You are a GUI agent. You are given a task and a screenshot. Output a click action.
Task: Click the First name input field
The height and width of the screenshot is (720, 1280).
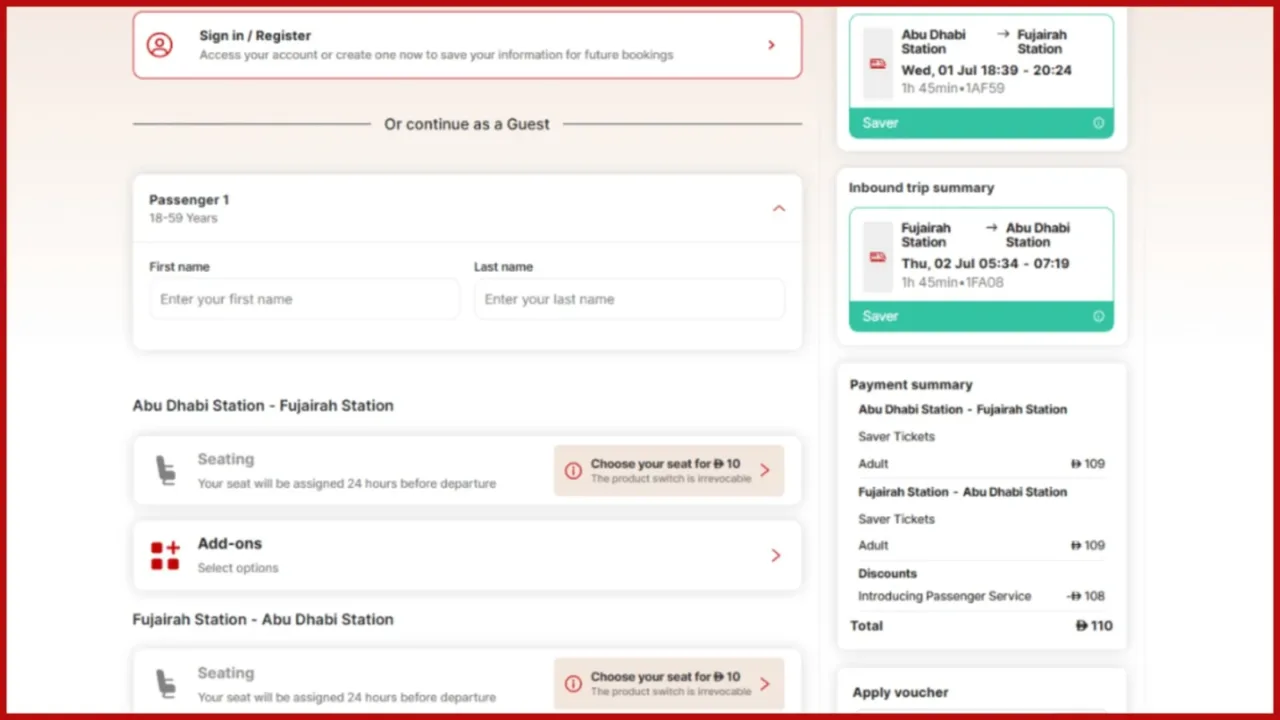point(305,299)
